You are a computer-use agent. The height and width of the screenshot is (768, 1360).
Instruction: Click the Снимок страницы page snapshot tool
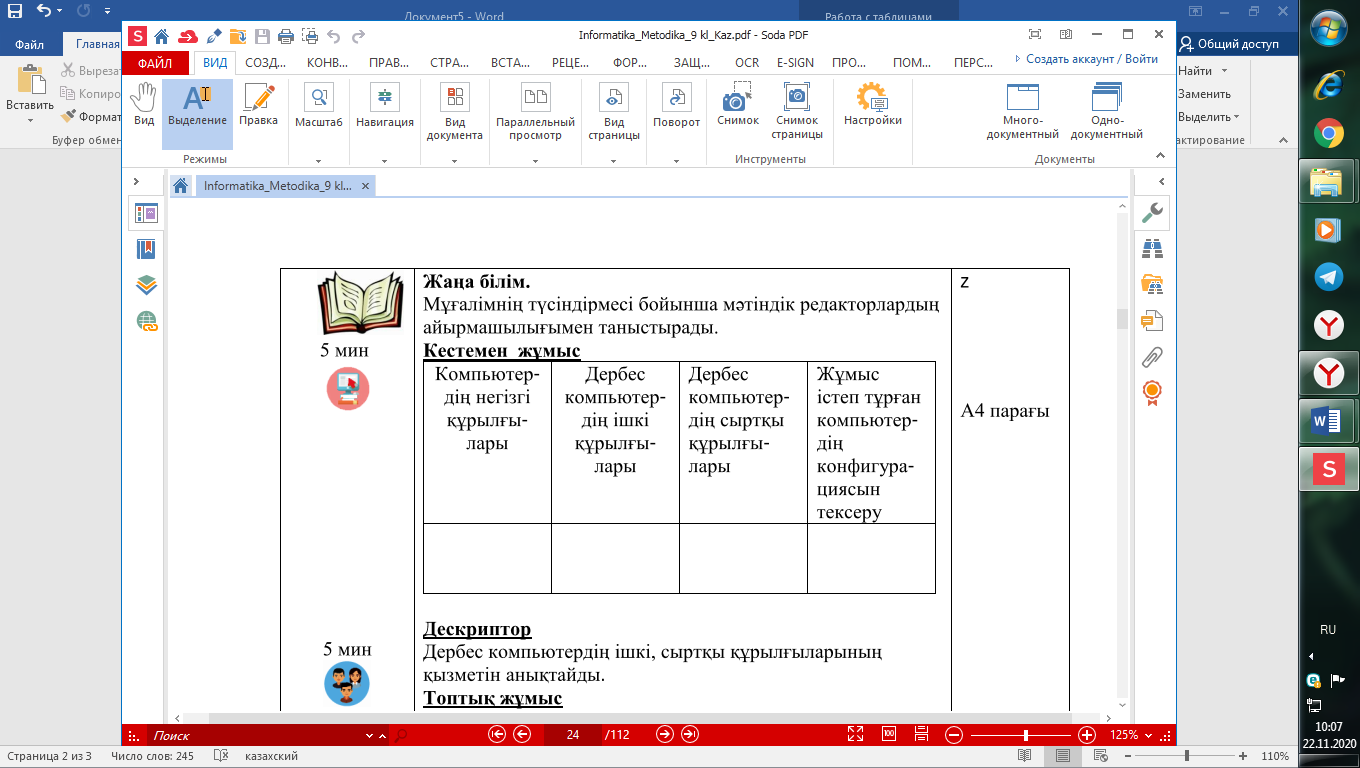tap(797, 112)
